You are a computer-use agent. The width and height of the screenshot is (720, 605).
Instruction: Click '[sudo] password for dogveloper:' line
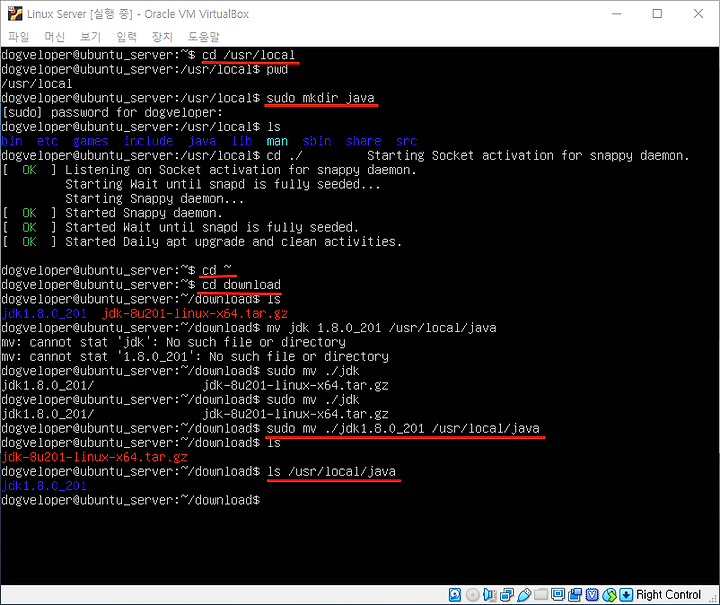pyautogui.click(x=112, y=112)
